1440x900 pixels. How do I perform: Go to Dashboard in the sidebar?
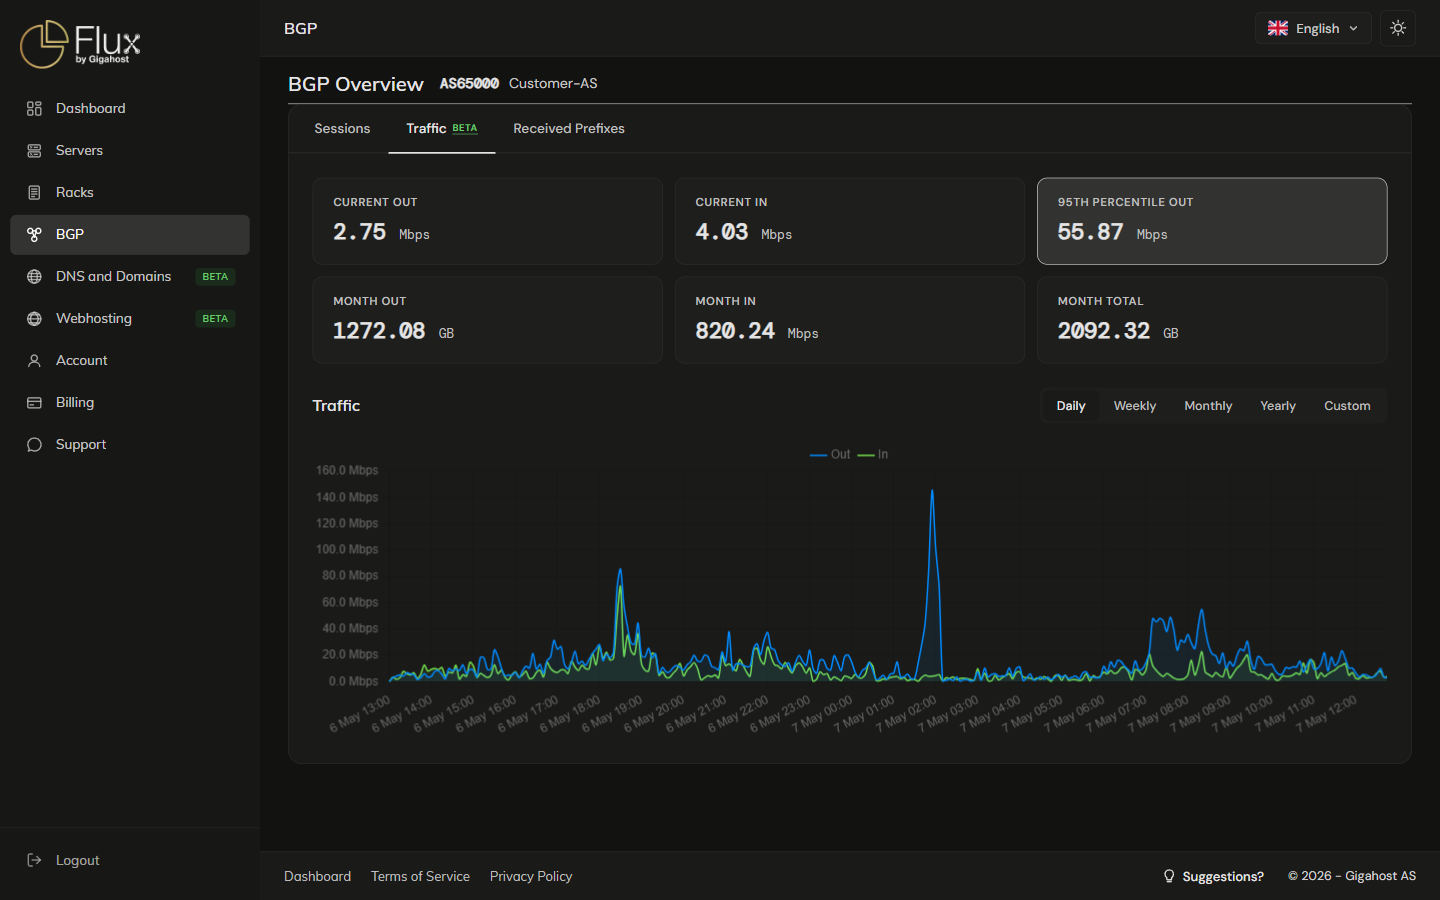[130, 108]
